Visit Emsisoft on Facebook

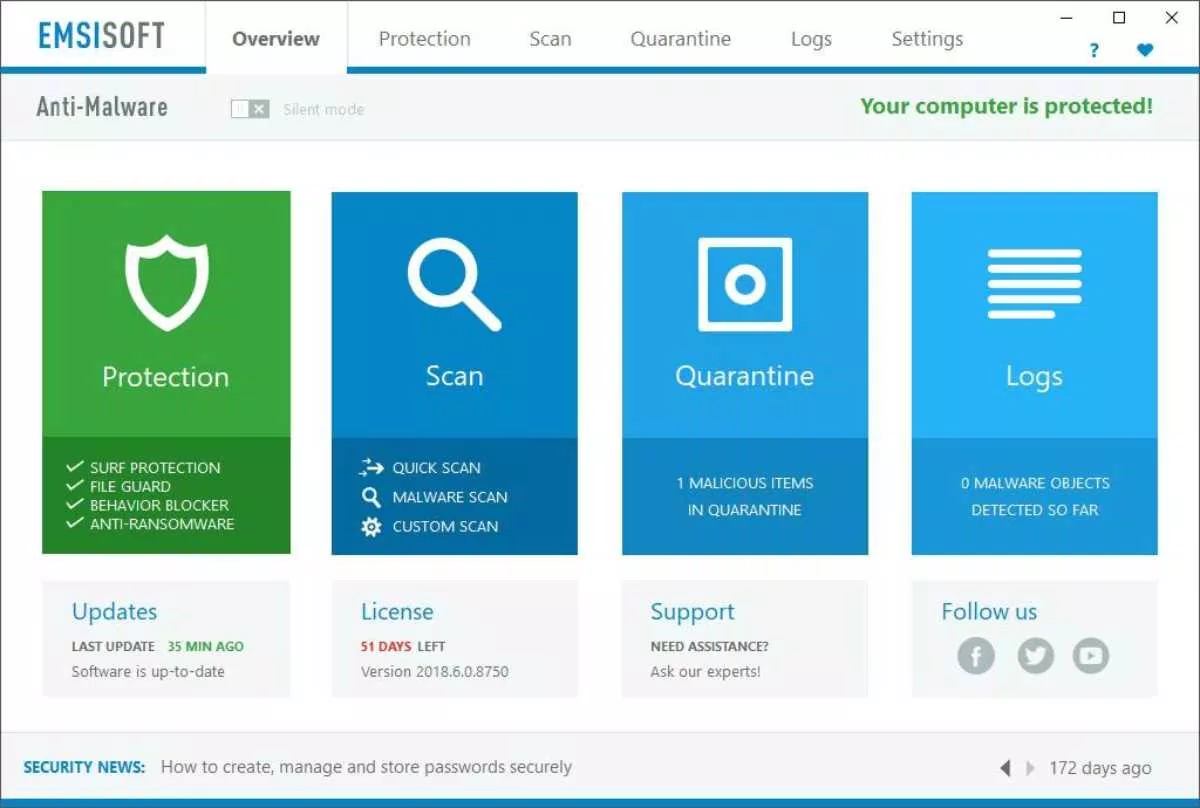tap(976, 656)
